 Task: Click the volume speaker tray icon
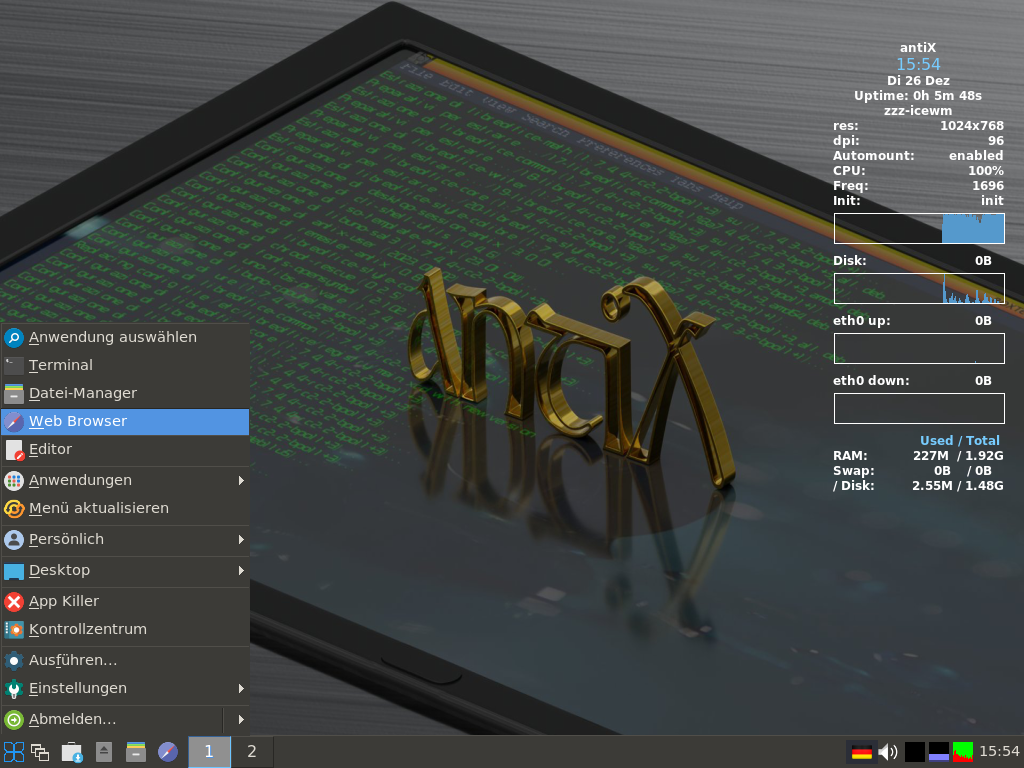(x=888, y=752)
